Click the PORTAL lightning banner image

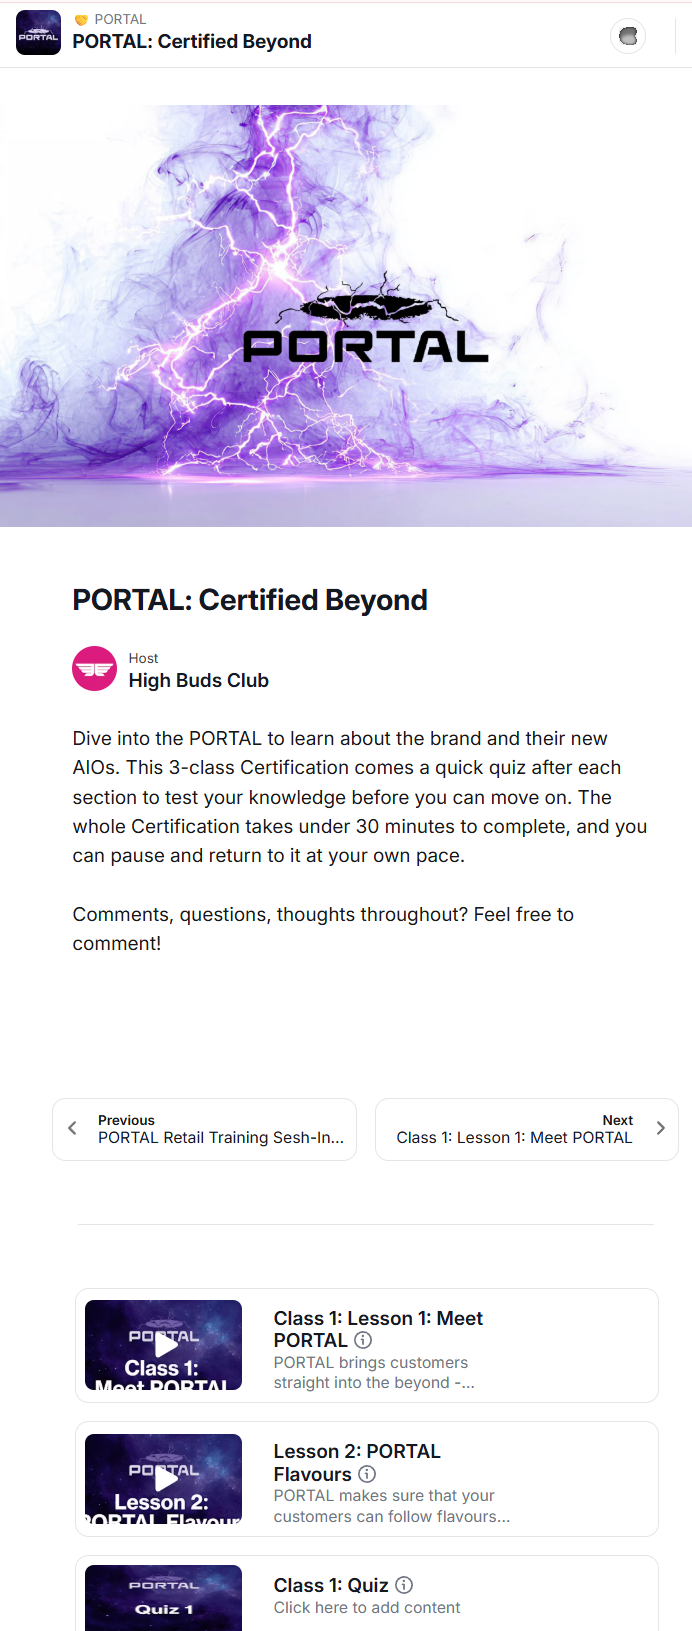[x=346, y=315]
